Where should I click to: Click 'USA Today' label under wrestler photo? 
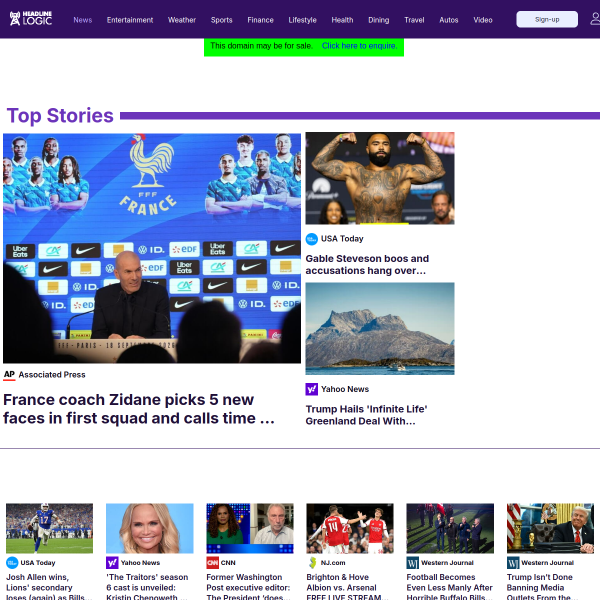tap(342, 239)
